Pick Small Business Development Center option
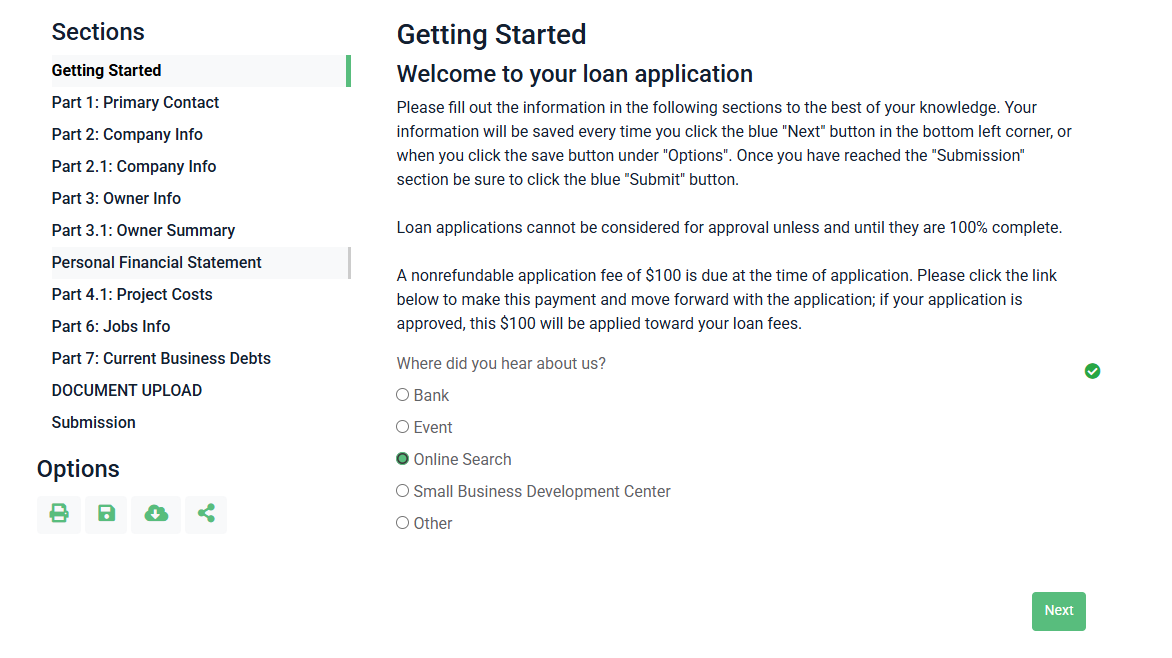Screen dimensions: 1172x658 point(403,491)
